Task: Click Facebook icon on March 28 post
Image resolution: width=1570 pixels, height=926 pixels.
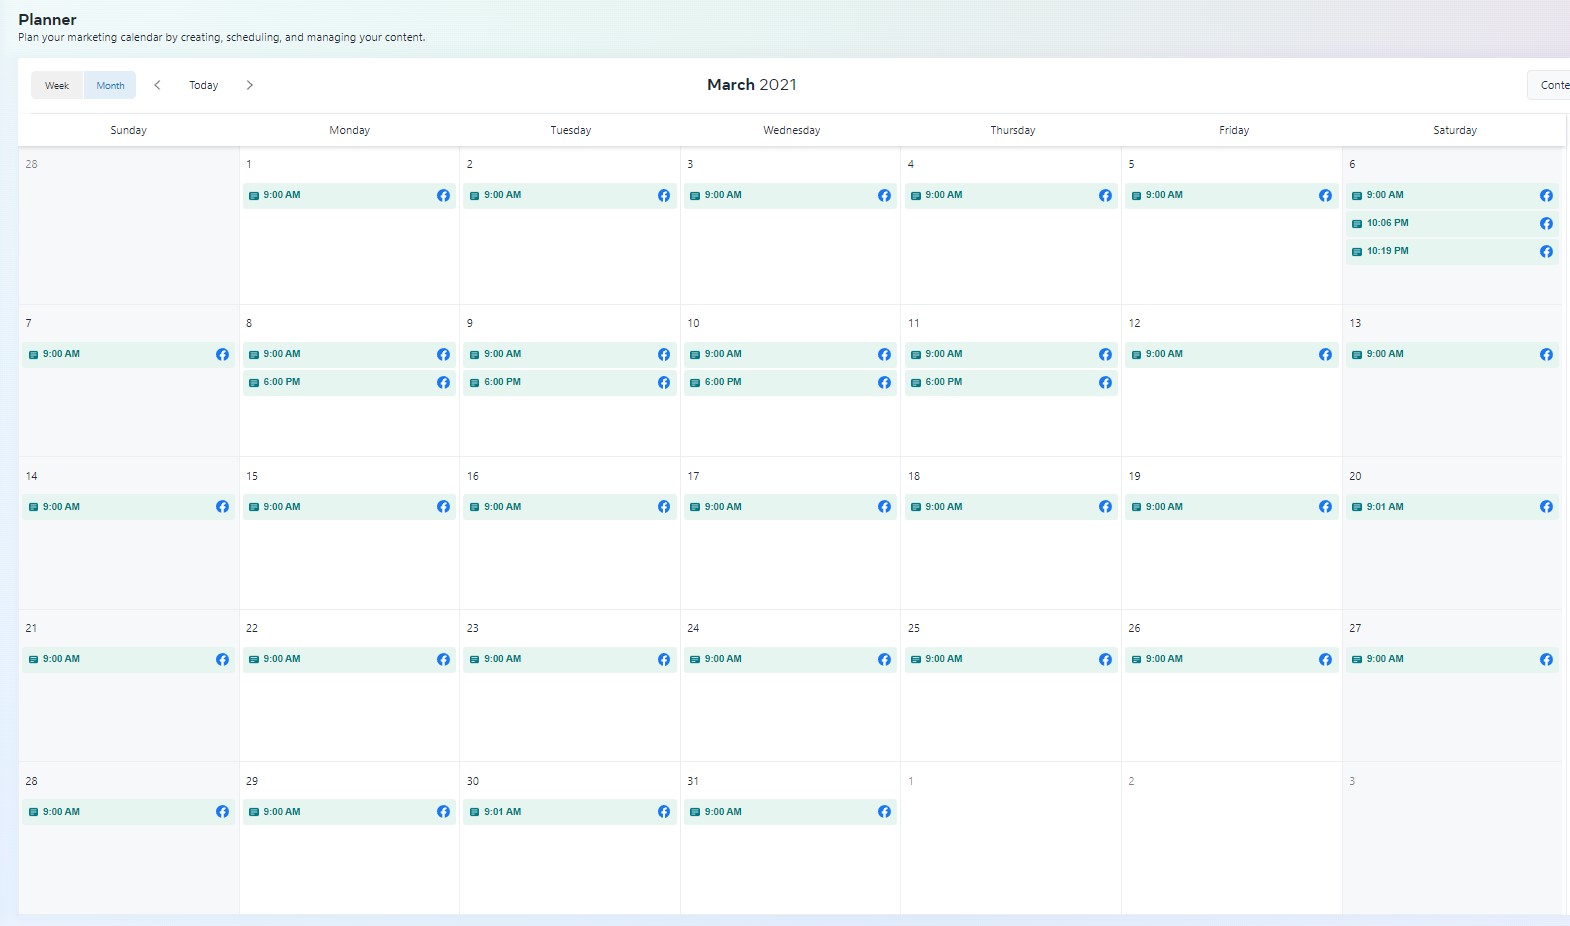Action: 222,812
